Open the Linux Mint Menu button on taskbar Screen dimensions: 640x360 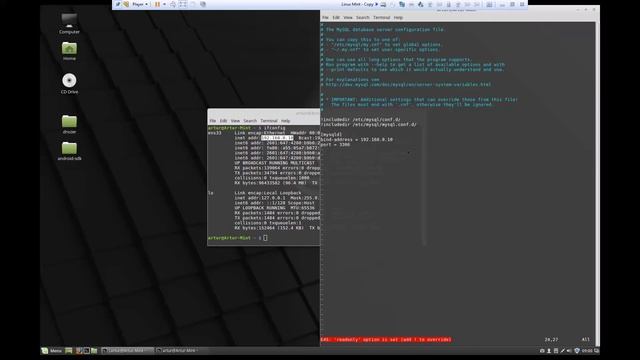tap(52, 351)
